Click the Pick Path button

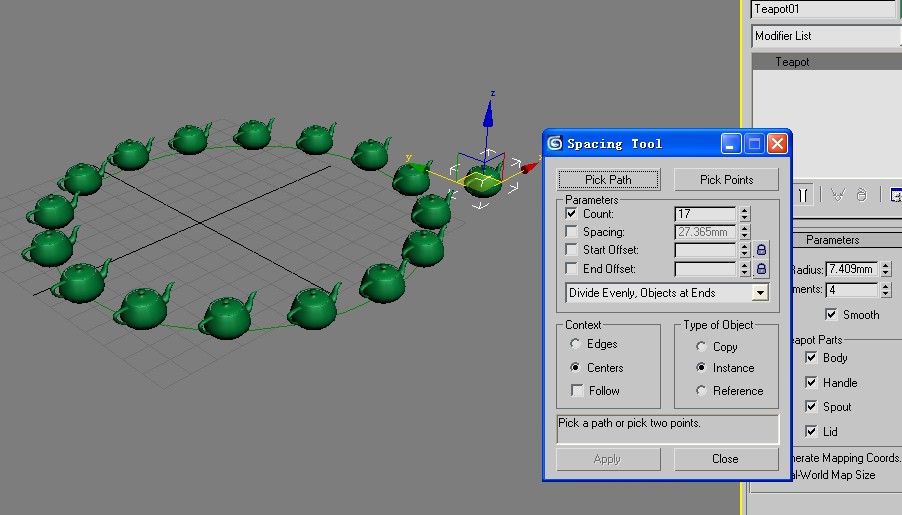(x=608, y=180)
